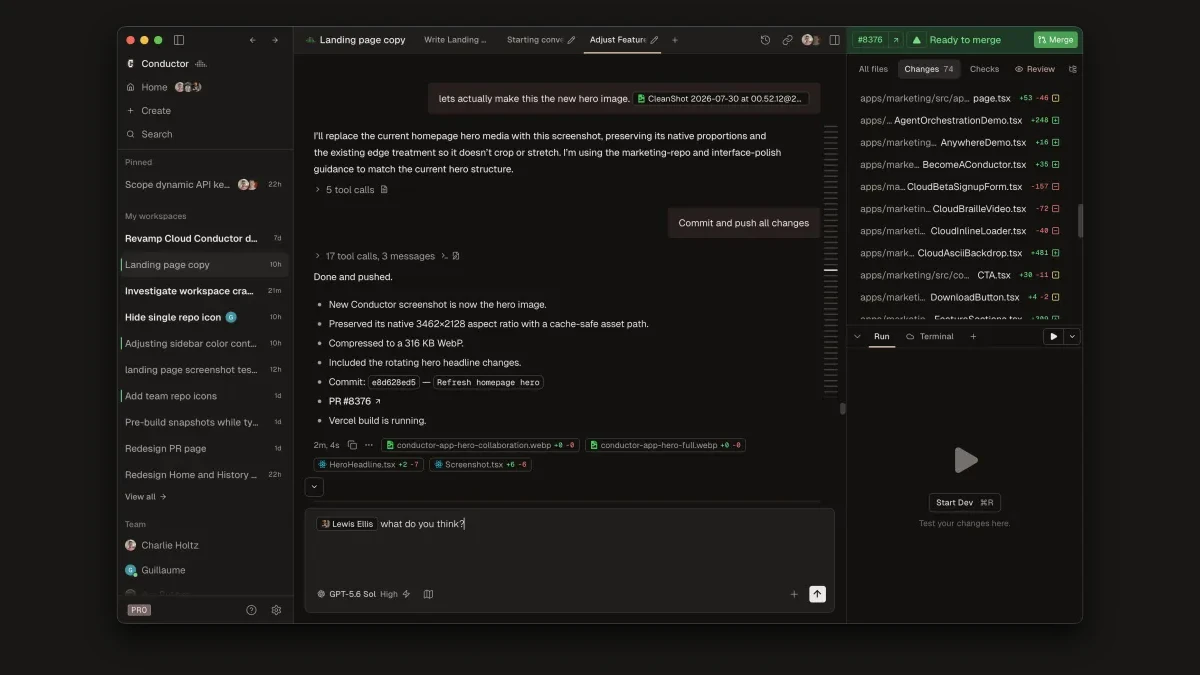Click the document icon beside 5 tool calls
1200x675 pixels.
(x=384, y=190)
